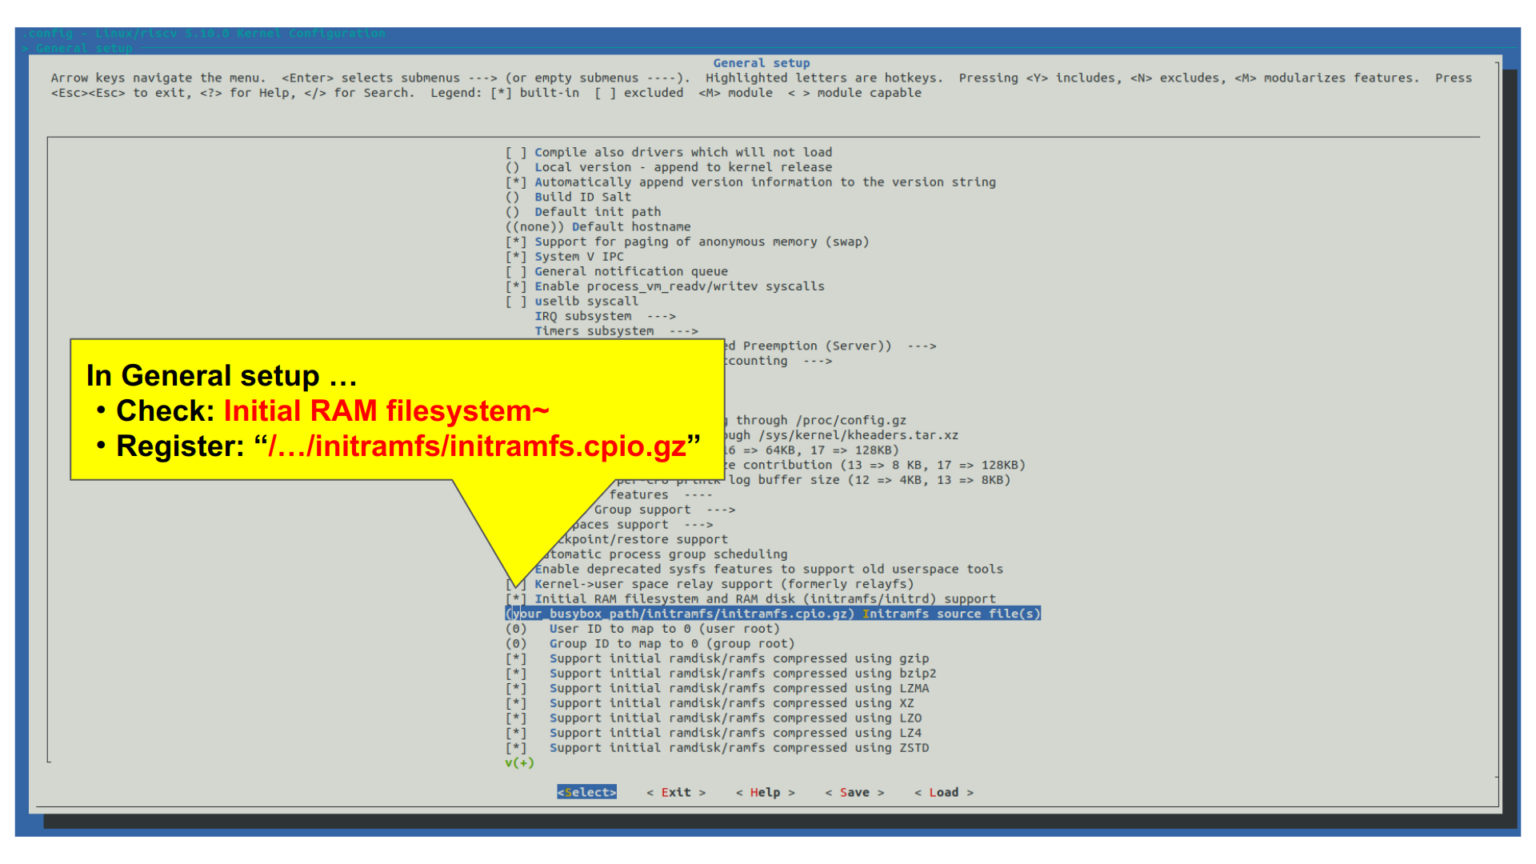Screen dimensions: 1536x864
Task: Open Preemption (Server) choice submenu
Action: pyautogui.click(x=830, y=346)
